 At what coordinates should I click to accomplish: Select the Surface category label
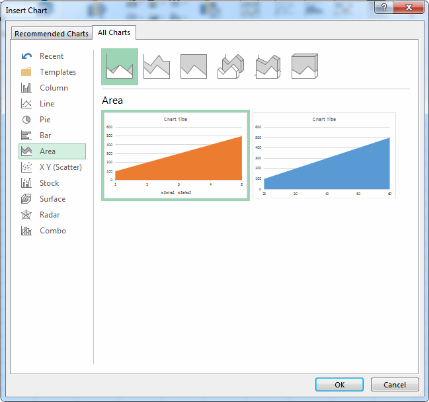tap(53, 199)
